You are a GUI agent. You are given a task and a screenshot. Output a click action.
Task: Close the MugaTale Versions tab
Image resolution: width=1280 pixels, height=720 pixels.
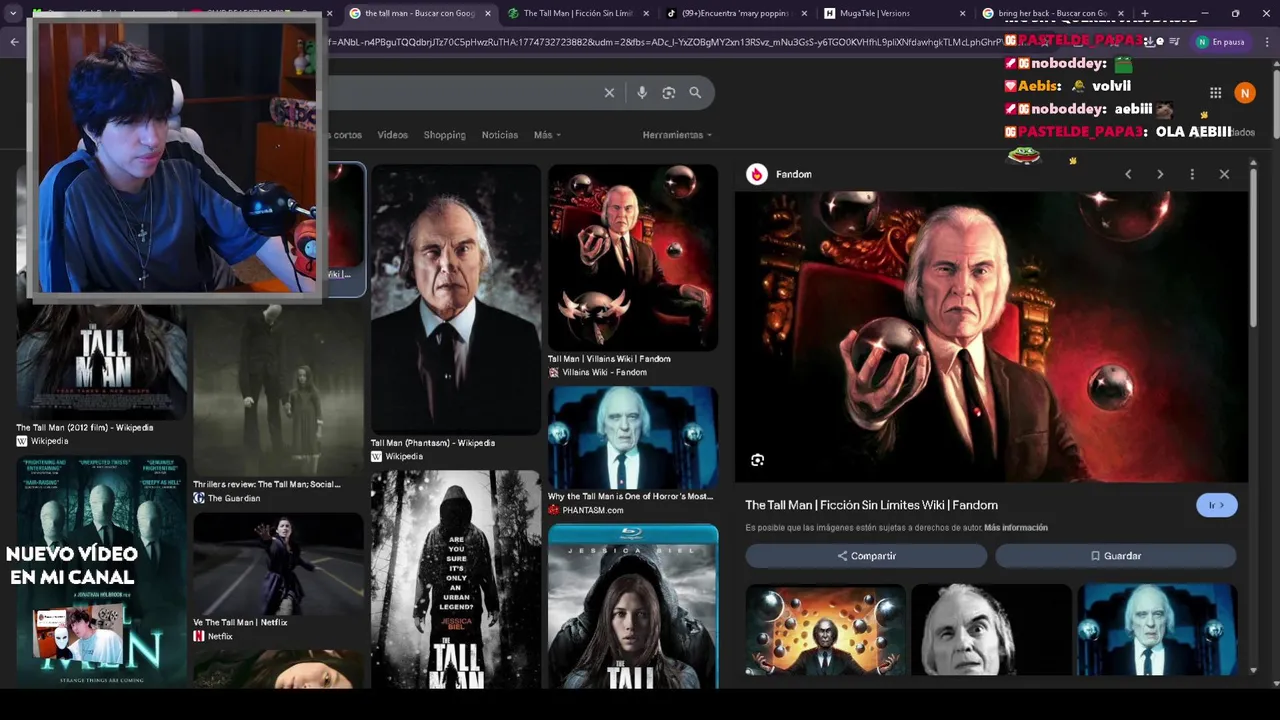point(963,14)
